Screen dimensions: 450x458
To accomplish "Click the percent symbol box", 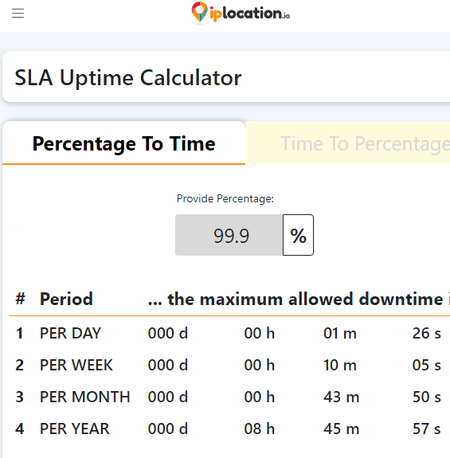I will point(298,235).
